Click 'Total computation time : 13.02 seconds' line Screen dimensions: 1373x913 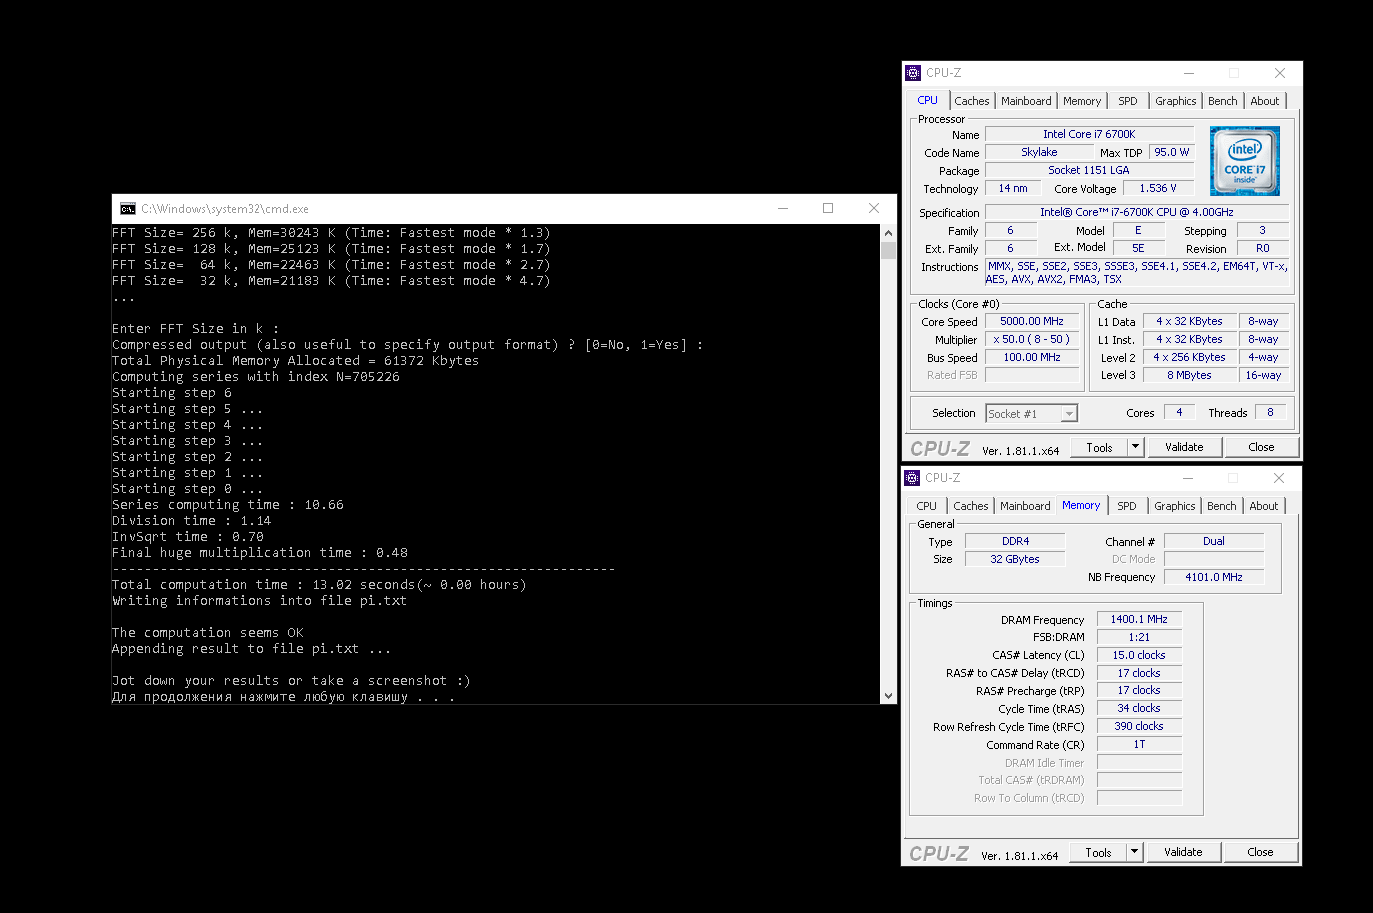319,585
